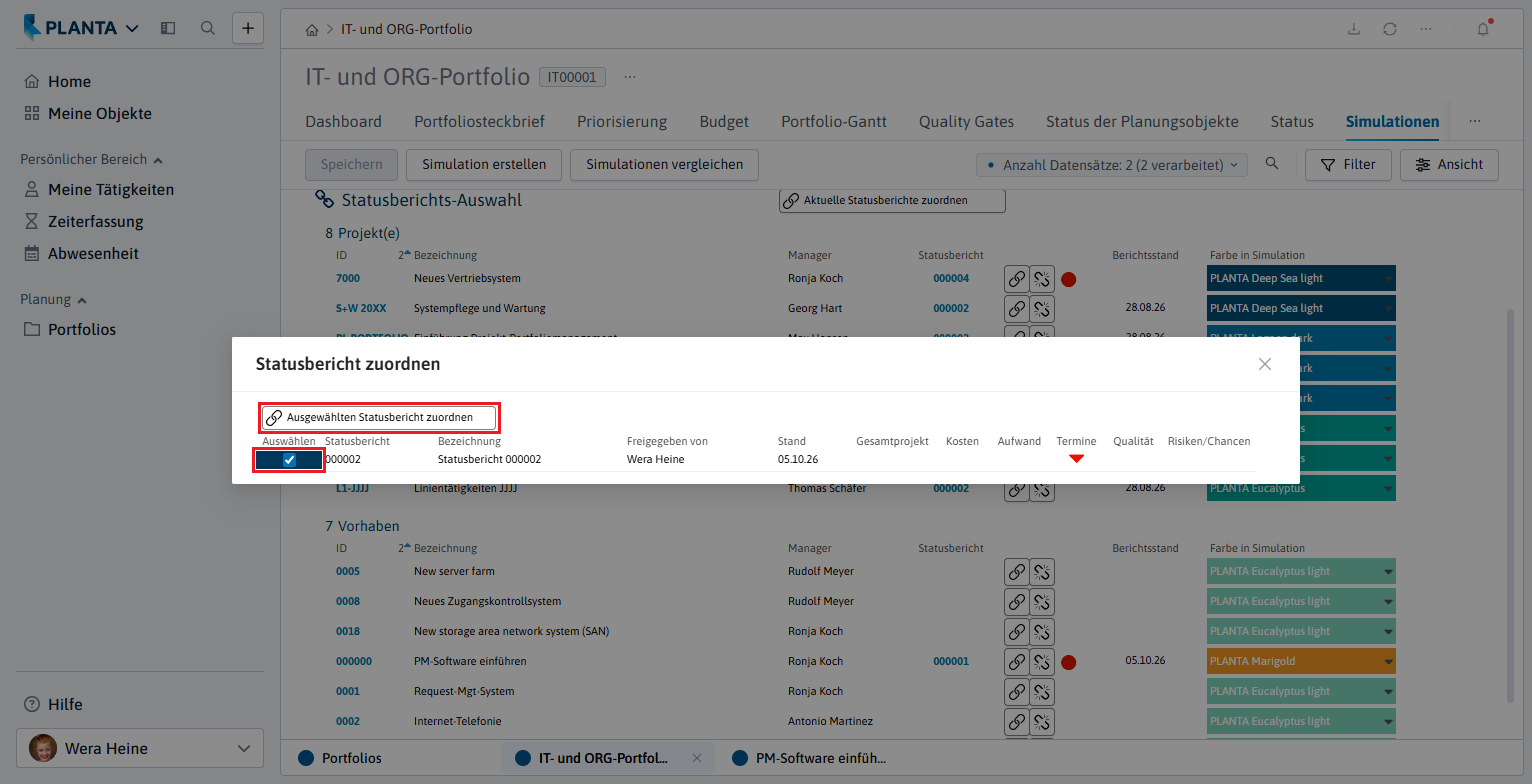
Task: Click the download icon in the top bar
Action: [x=1354, y=29]
